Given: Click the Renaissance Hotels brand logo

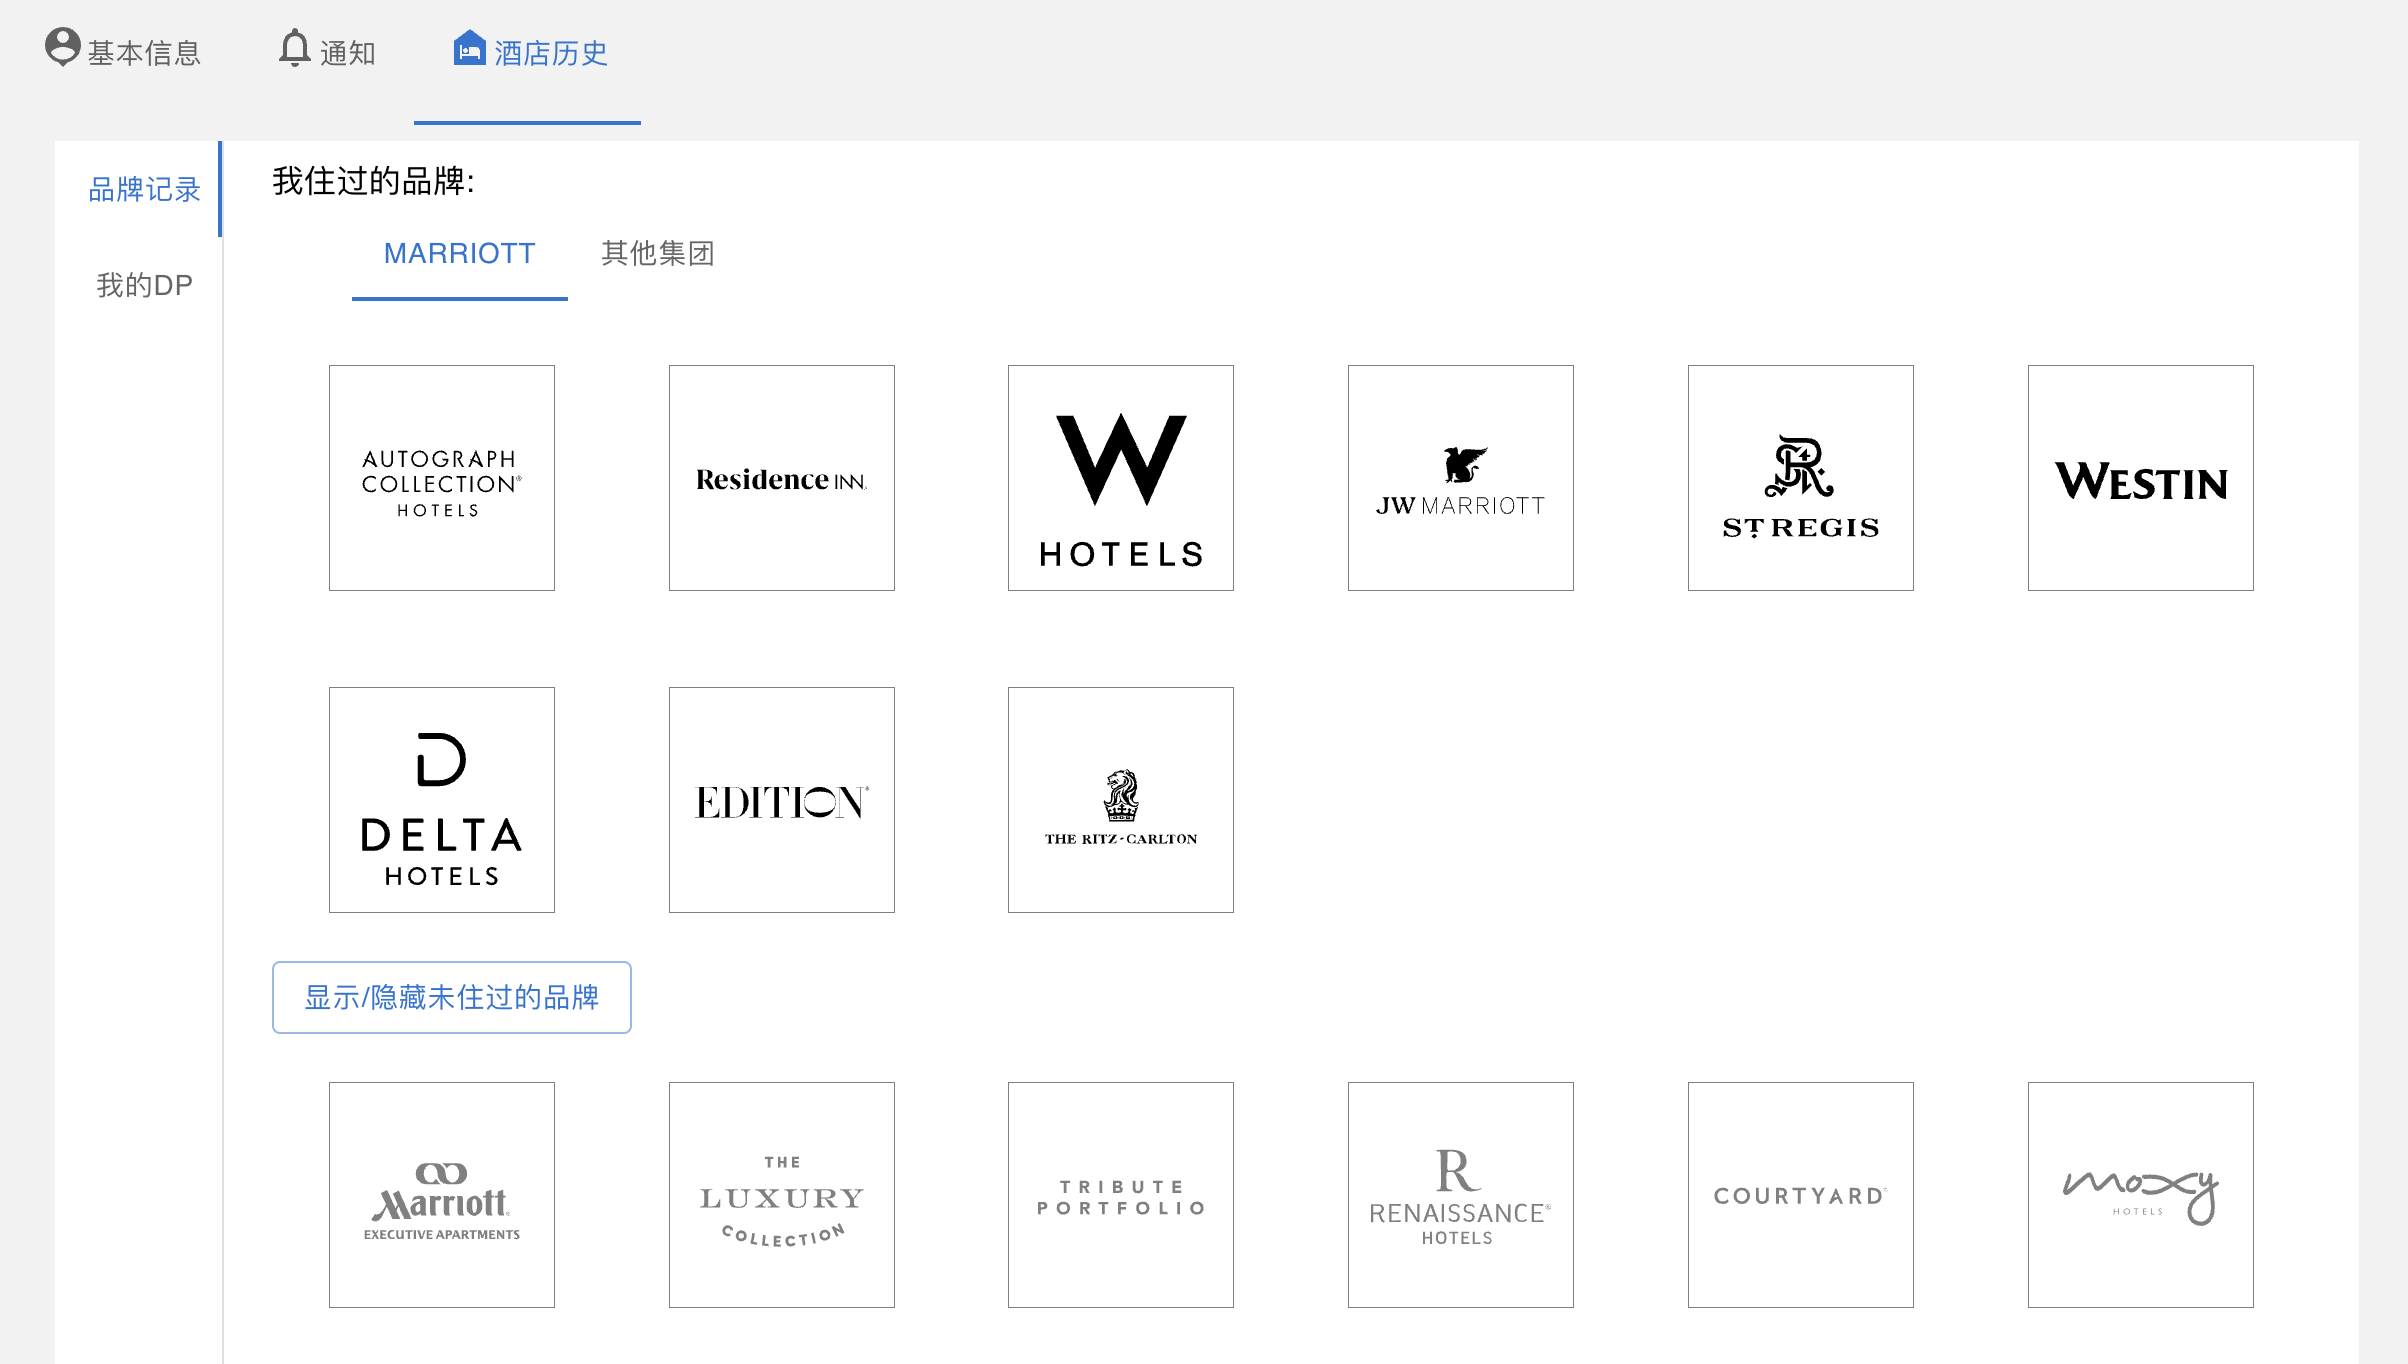Looking at the screenshot, I should [x=1461, y=1195].
